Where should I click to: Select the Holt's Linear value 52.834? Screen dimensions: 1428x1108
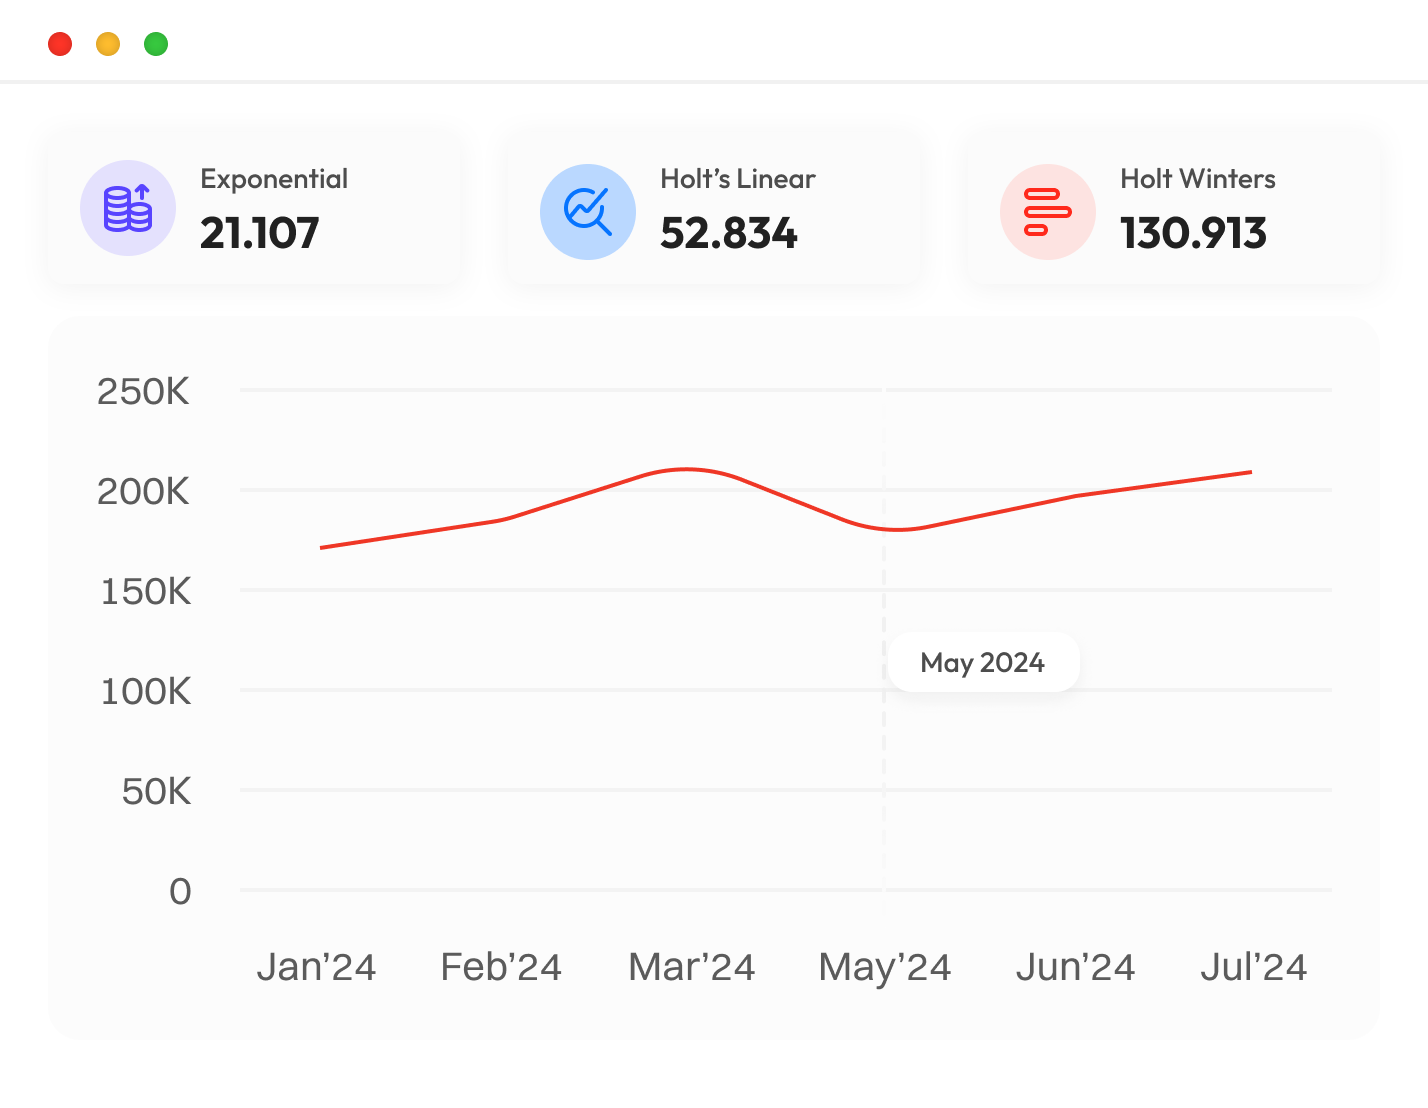pyautogui.click(x=728, y=233)
